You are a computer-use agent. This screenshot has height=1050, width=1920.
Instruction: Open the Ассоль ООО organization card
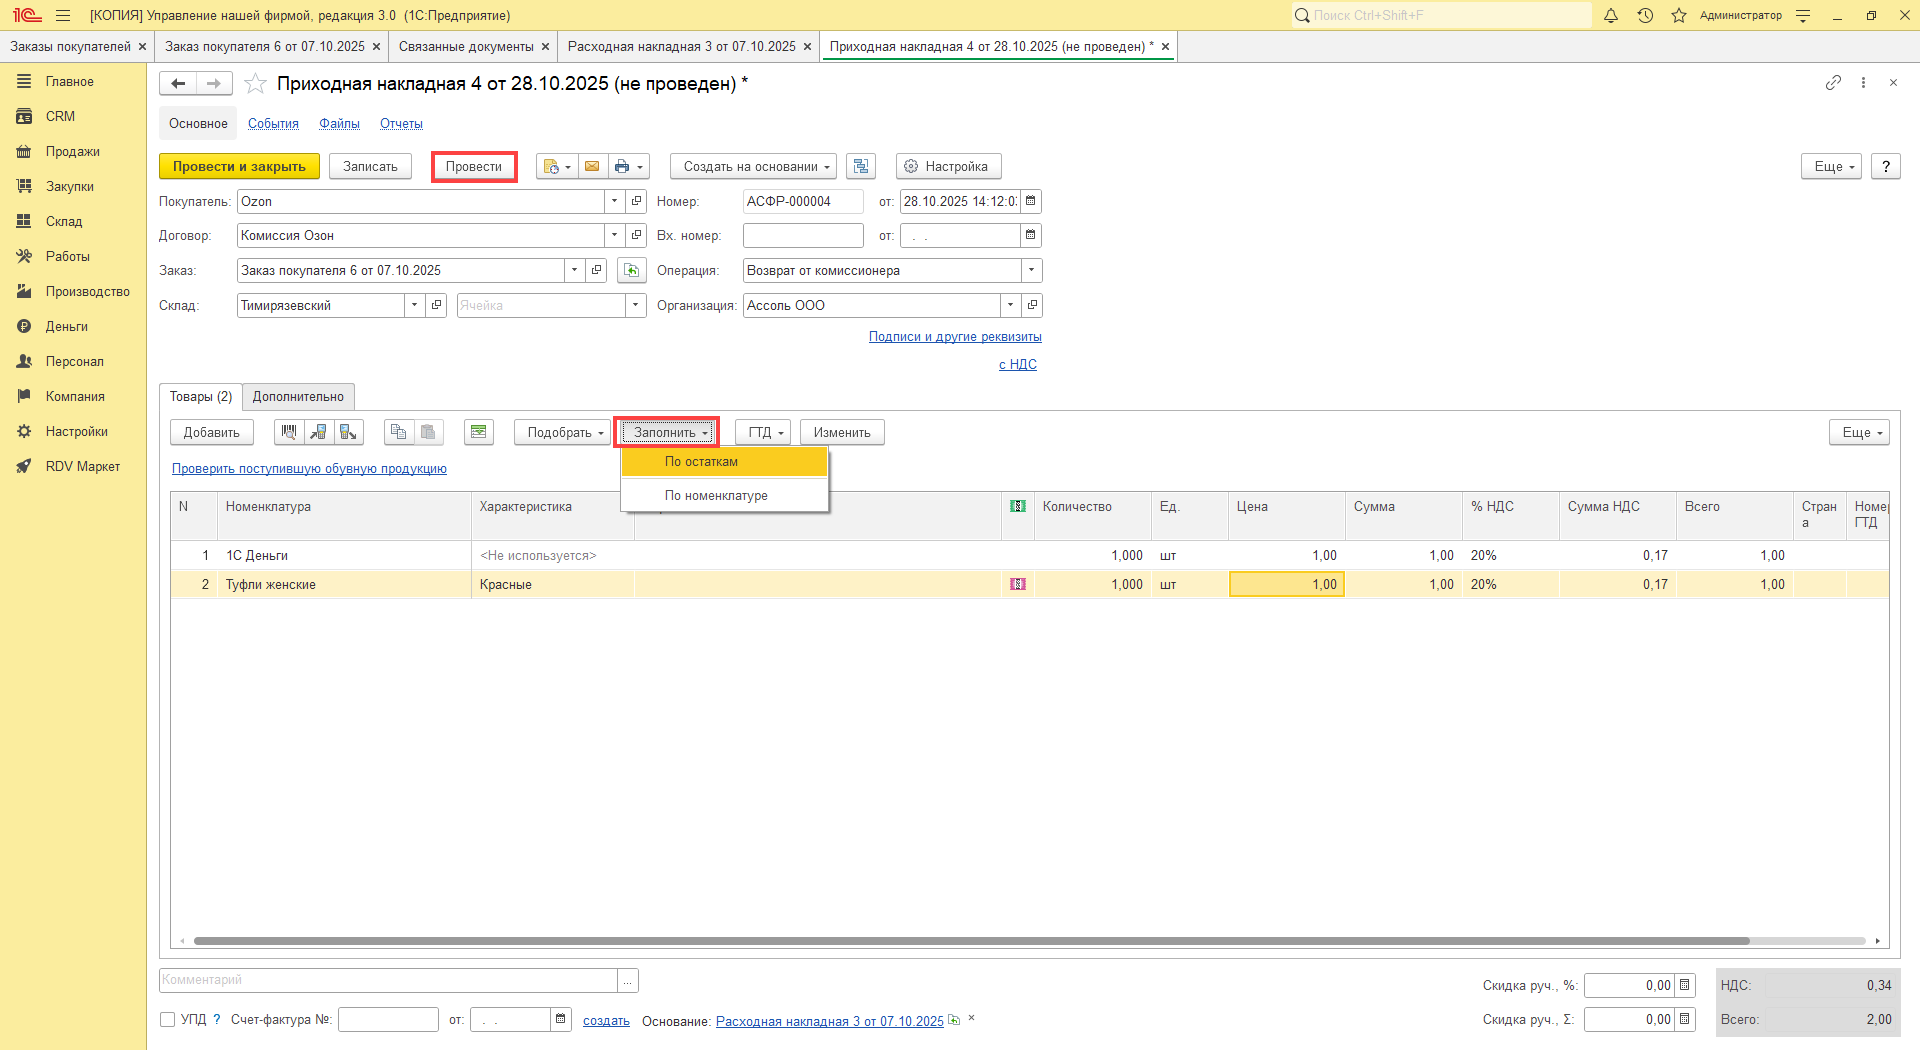(1033, 305)
